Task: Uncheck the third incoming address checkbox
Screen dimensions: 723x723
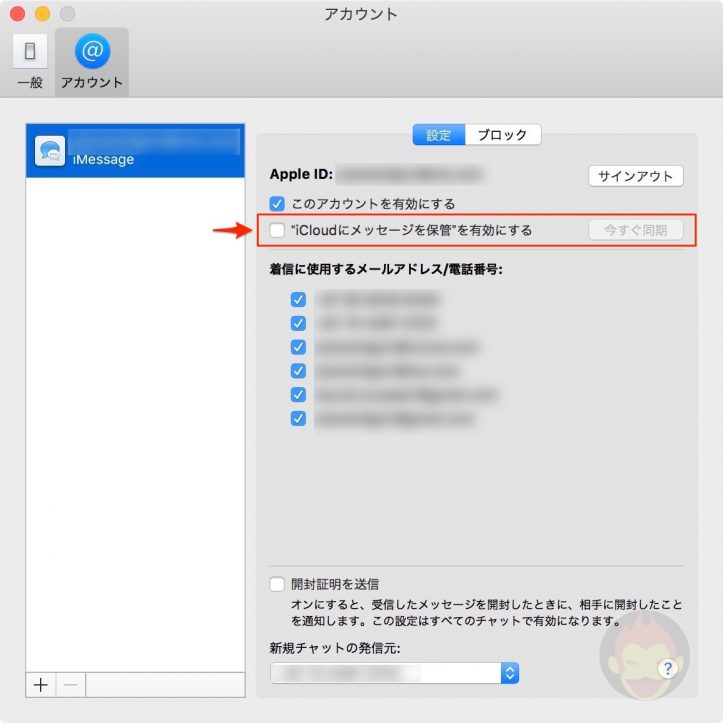Action: [x=298, y=347]
